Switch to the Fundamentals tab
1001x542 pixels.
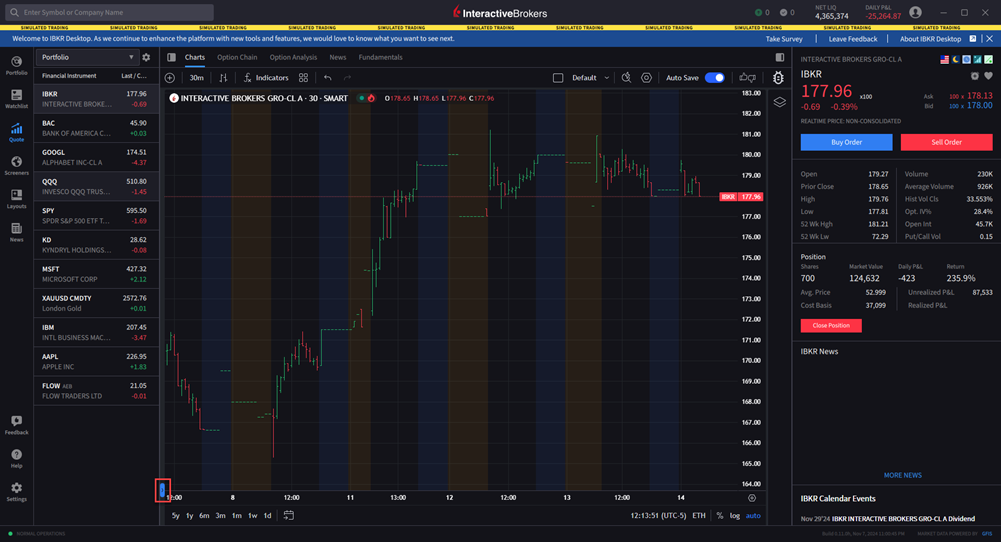click(x=380, y=57)
